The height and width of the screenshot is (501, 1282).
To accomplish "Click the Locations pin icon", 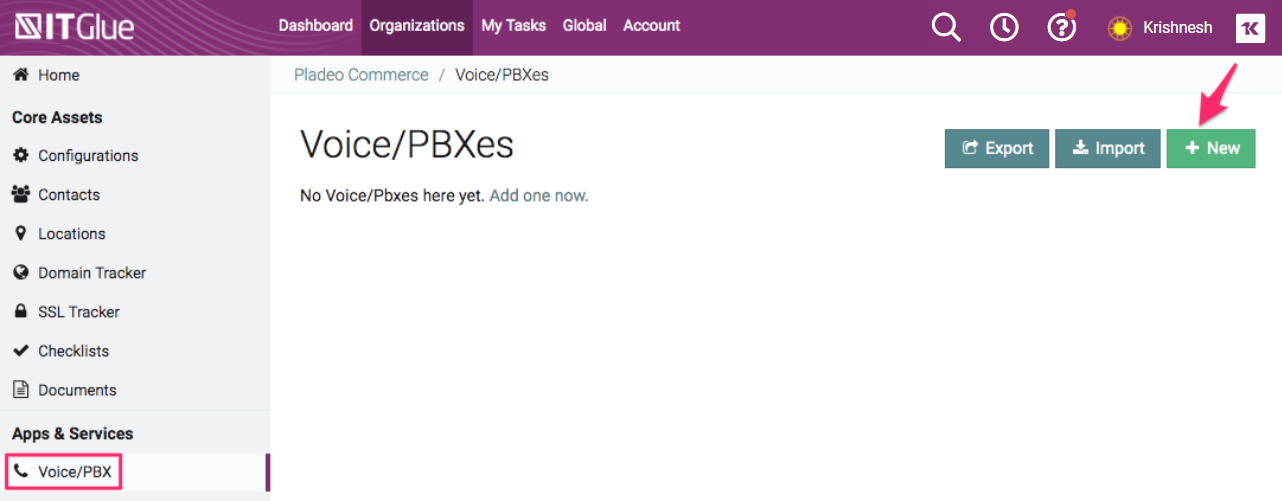I will (x=20, y=233).
